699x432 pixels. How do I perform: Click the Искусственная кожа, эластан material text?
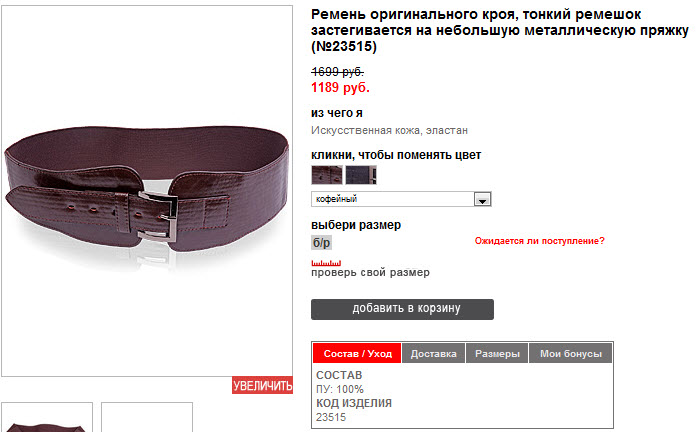(389, 130)
